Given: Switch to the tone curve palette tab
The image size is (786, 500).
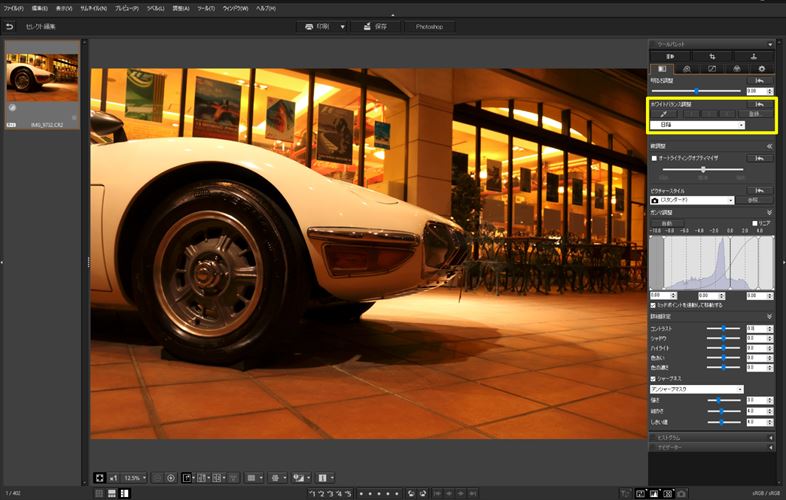Looking at the screenshot, I should pos(712,69).
